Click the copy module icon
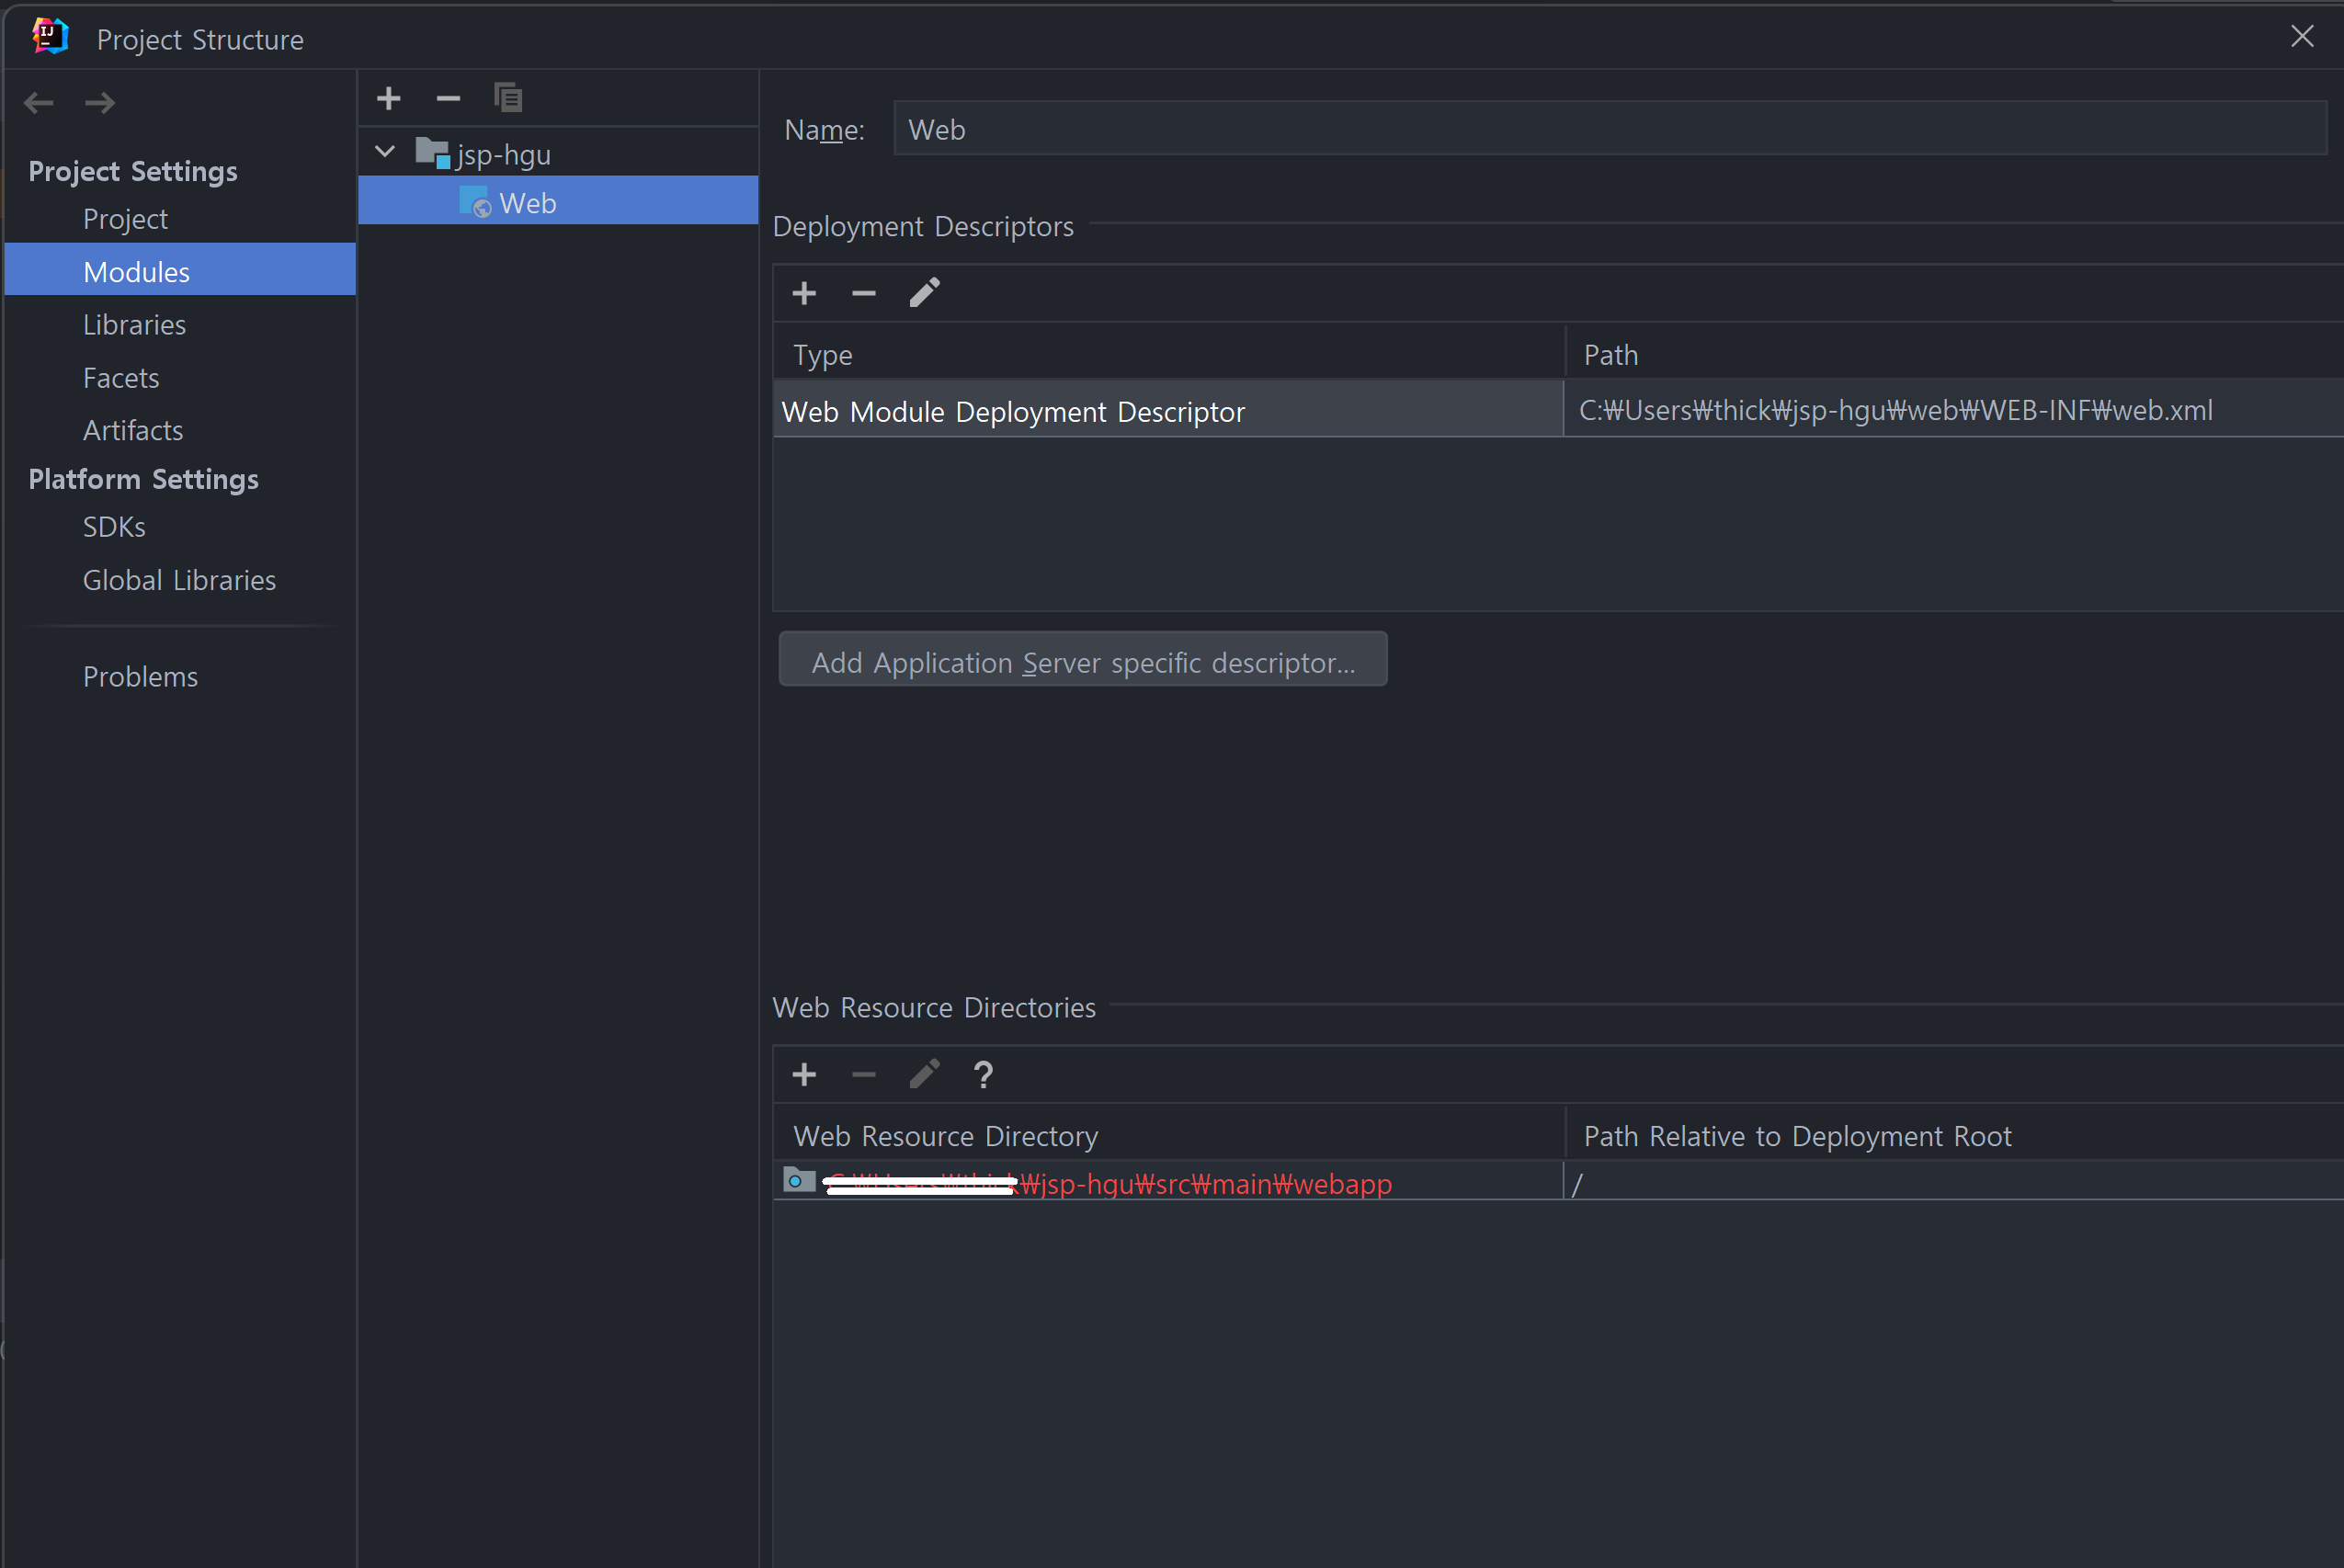The height and width of the screenshot is (1568, 2344). (508, 98)
